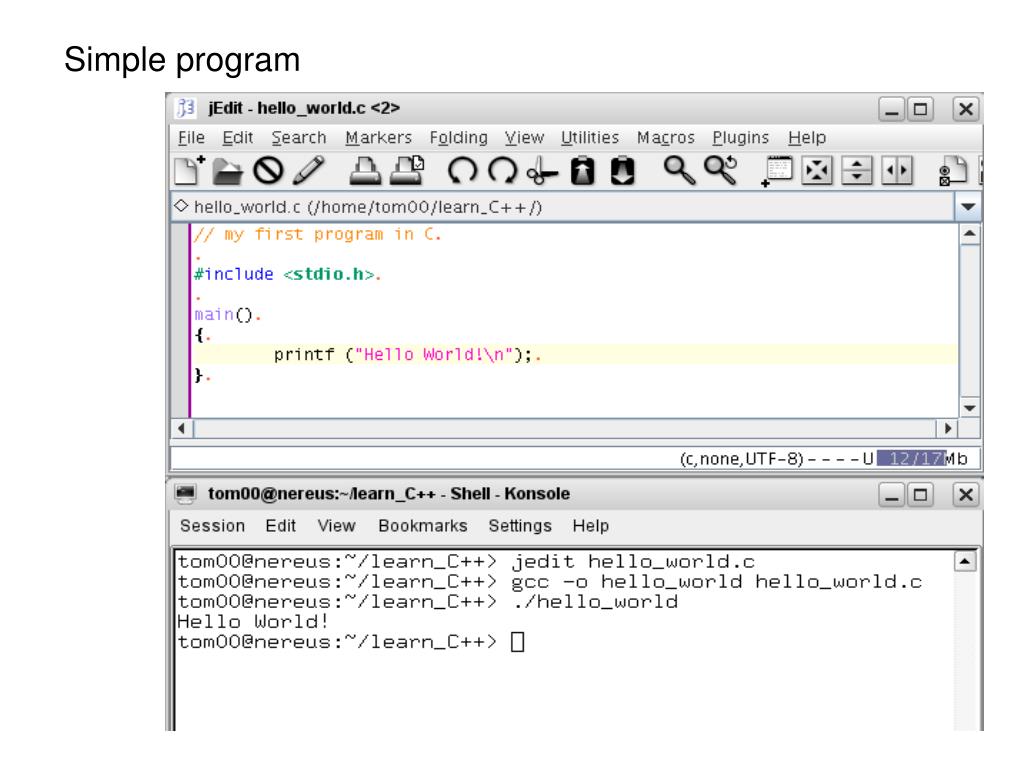Viewport: 1023px width, 767px height.
Task: Open the Bookmarks menu in Konsole
Action: tap(423, 526)
